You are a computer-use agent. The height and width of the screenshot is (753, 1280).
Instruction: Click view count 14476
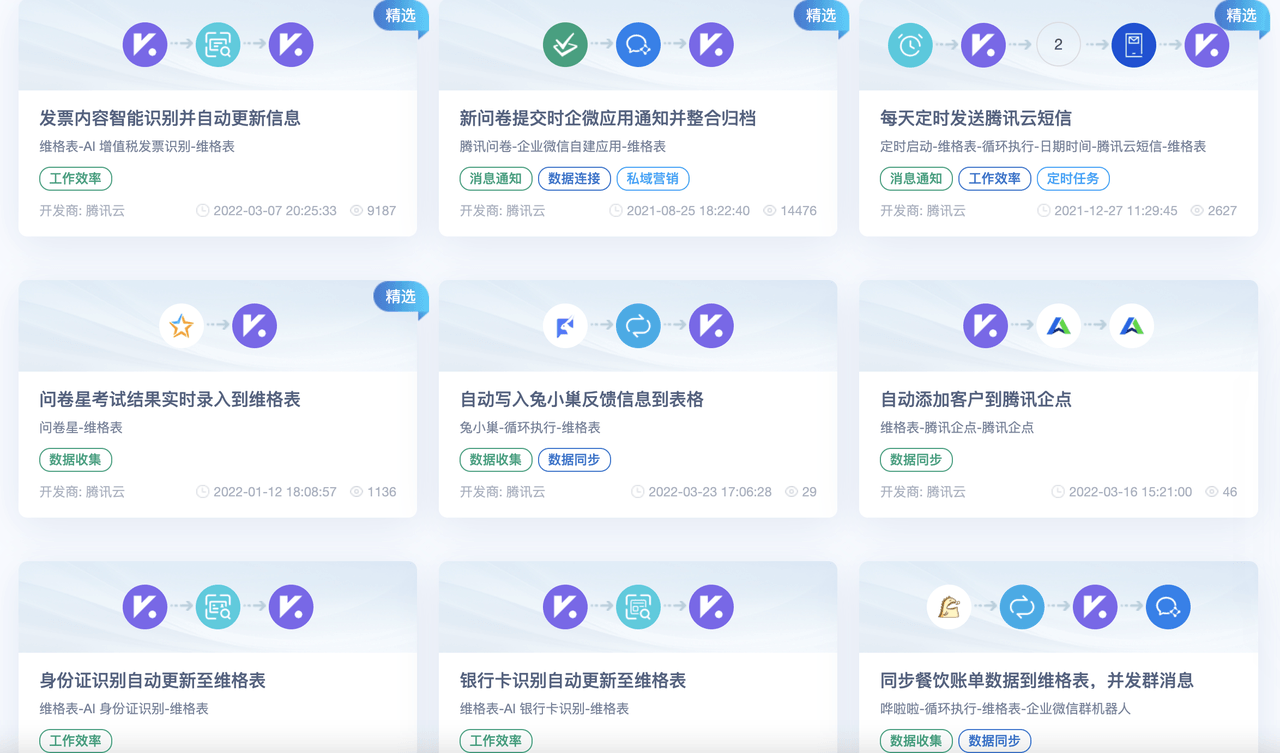point(799,211)
